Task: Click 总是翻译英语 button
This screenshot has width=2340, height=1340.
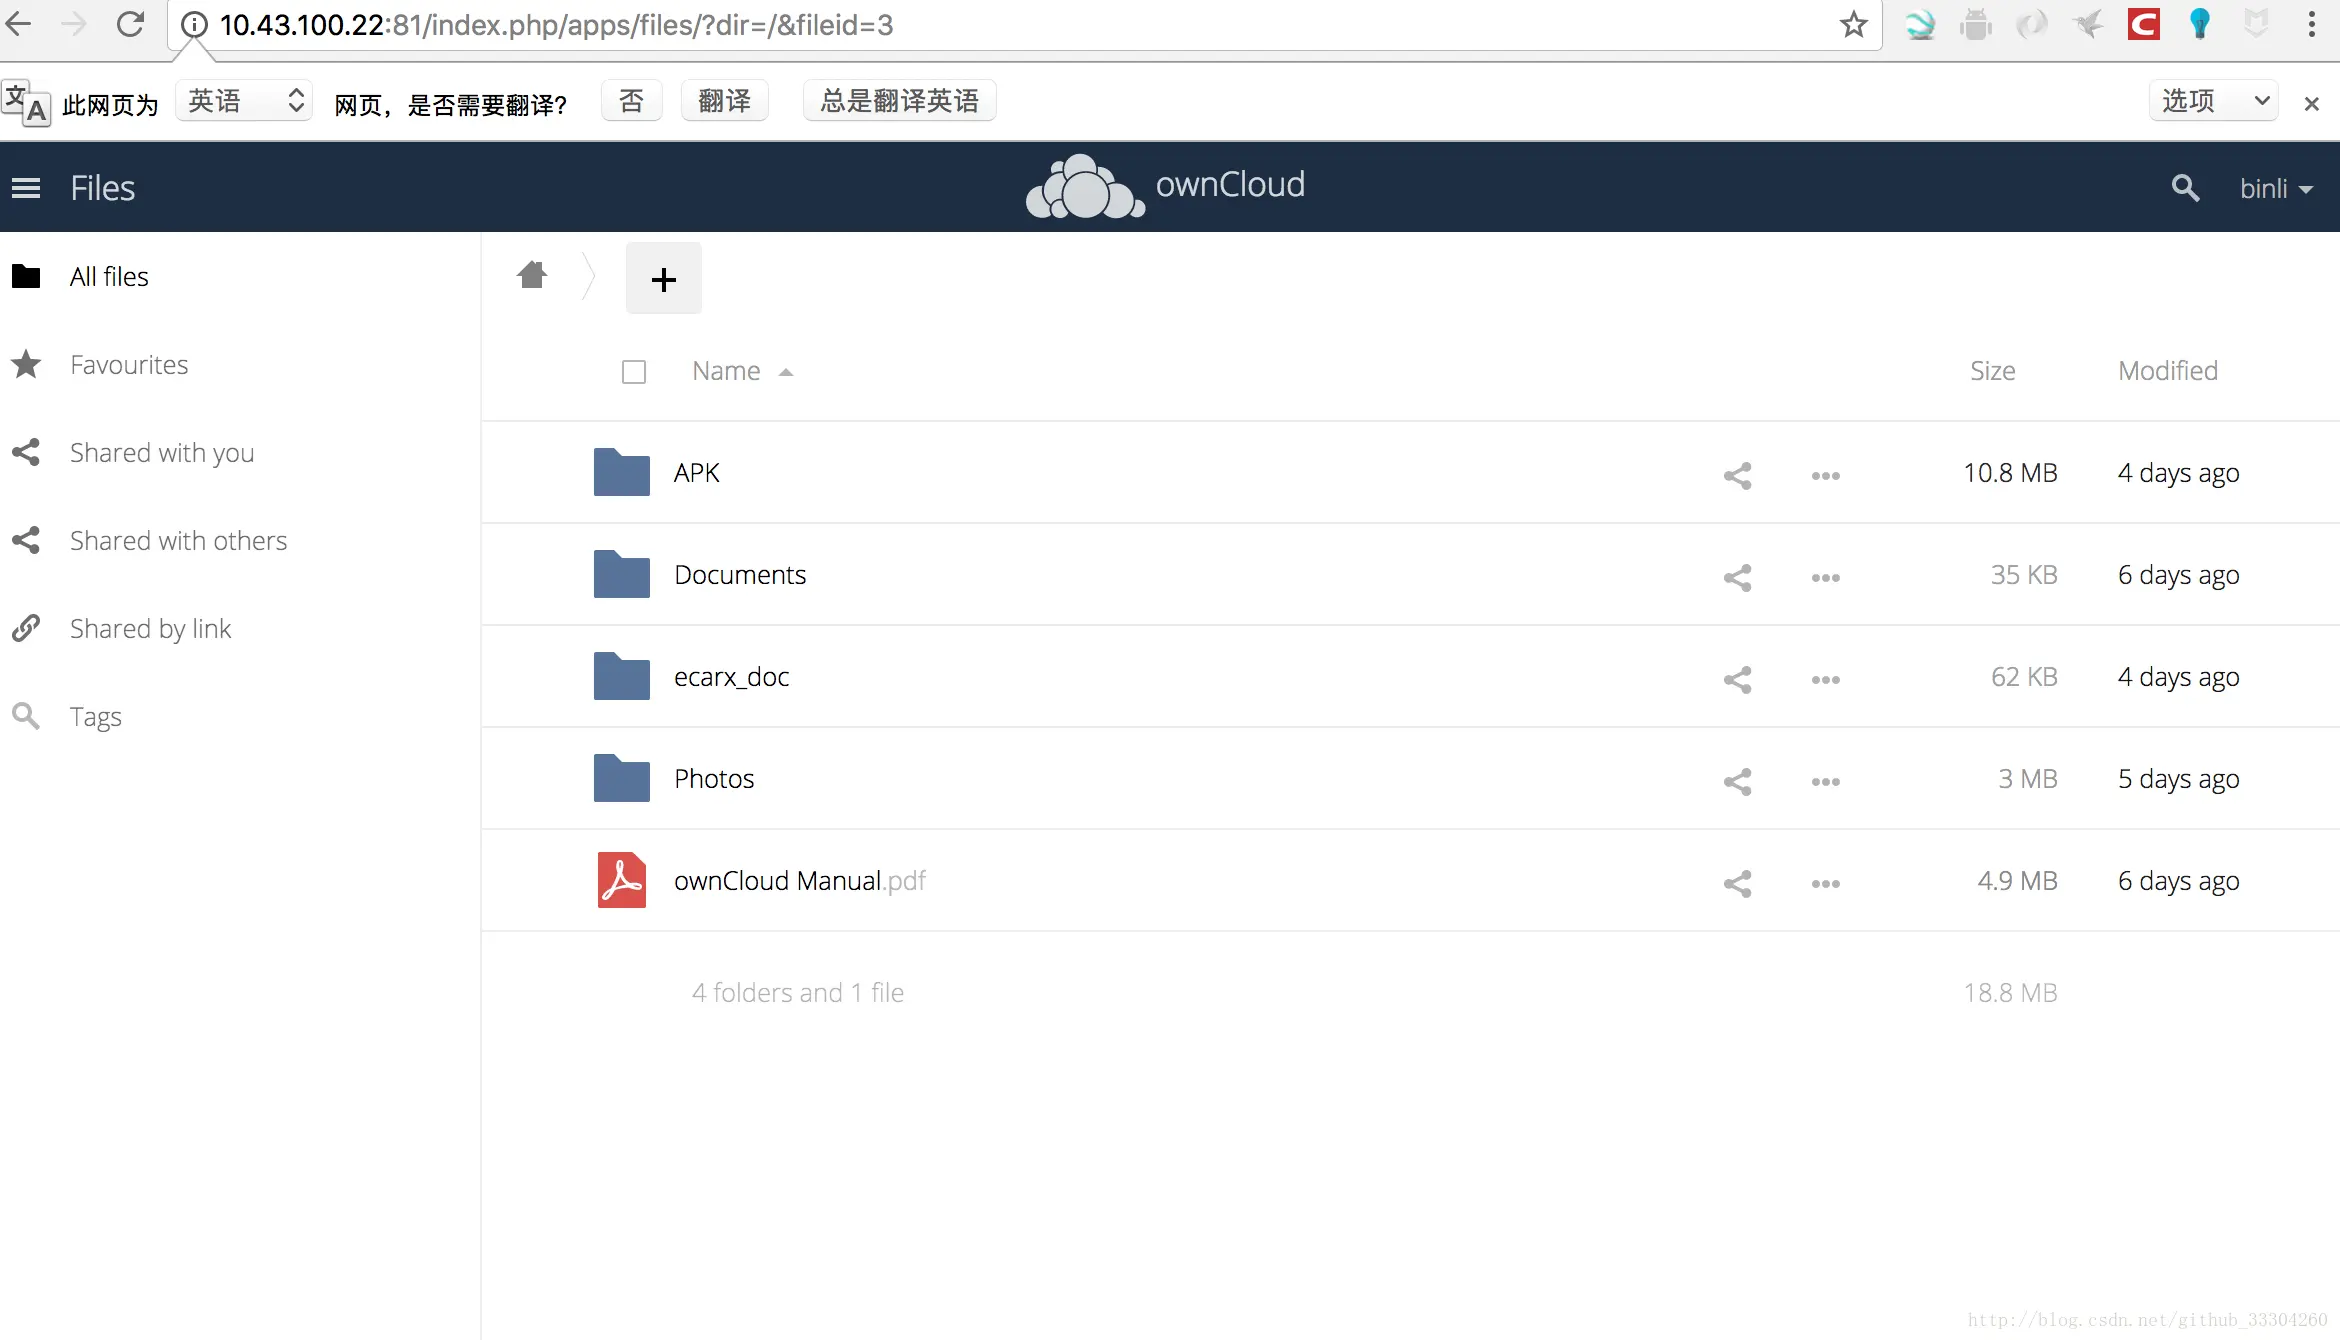Action: 899,101
